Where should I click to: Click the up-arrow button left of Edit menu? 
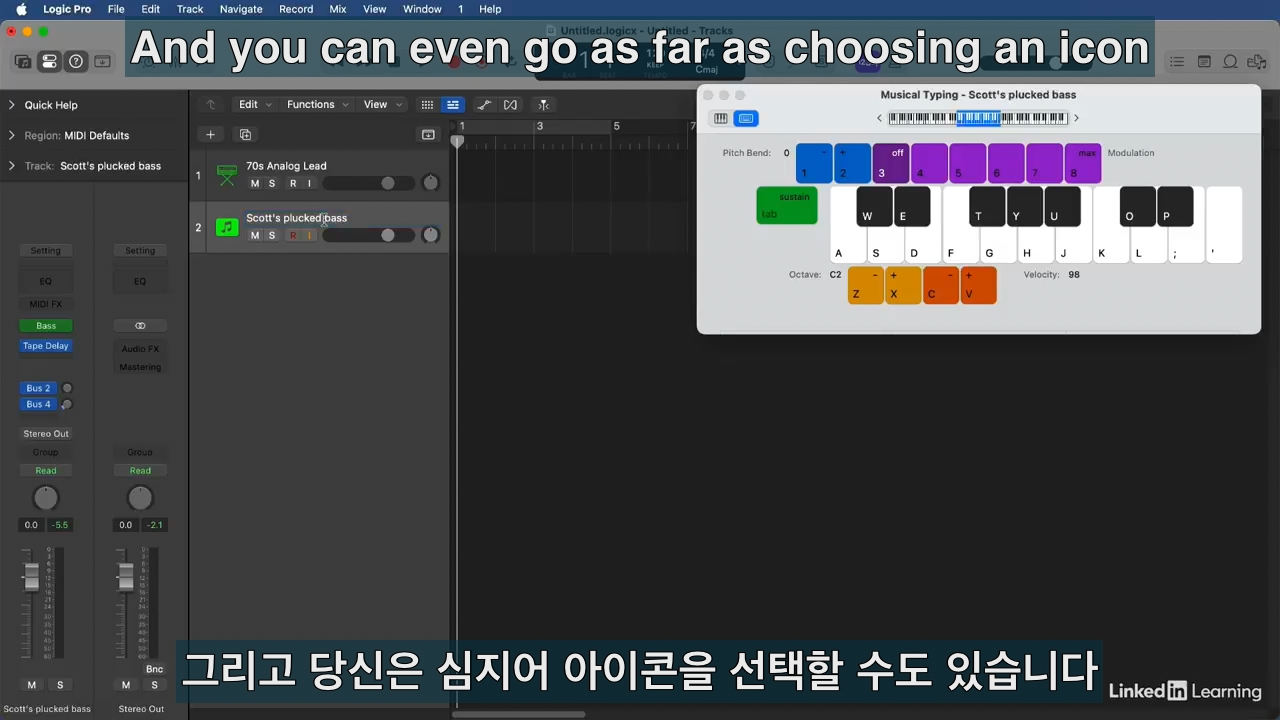210,105
